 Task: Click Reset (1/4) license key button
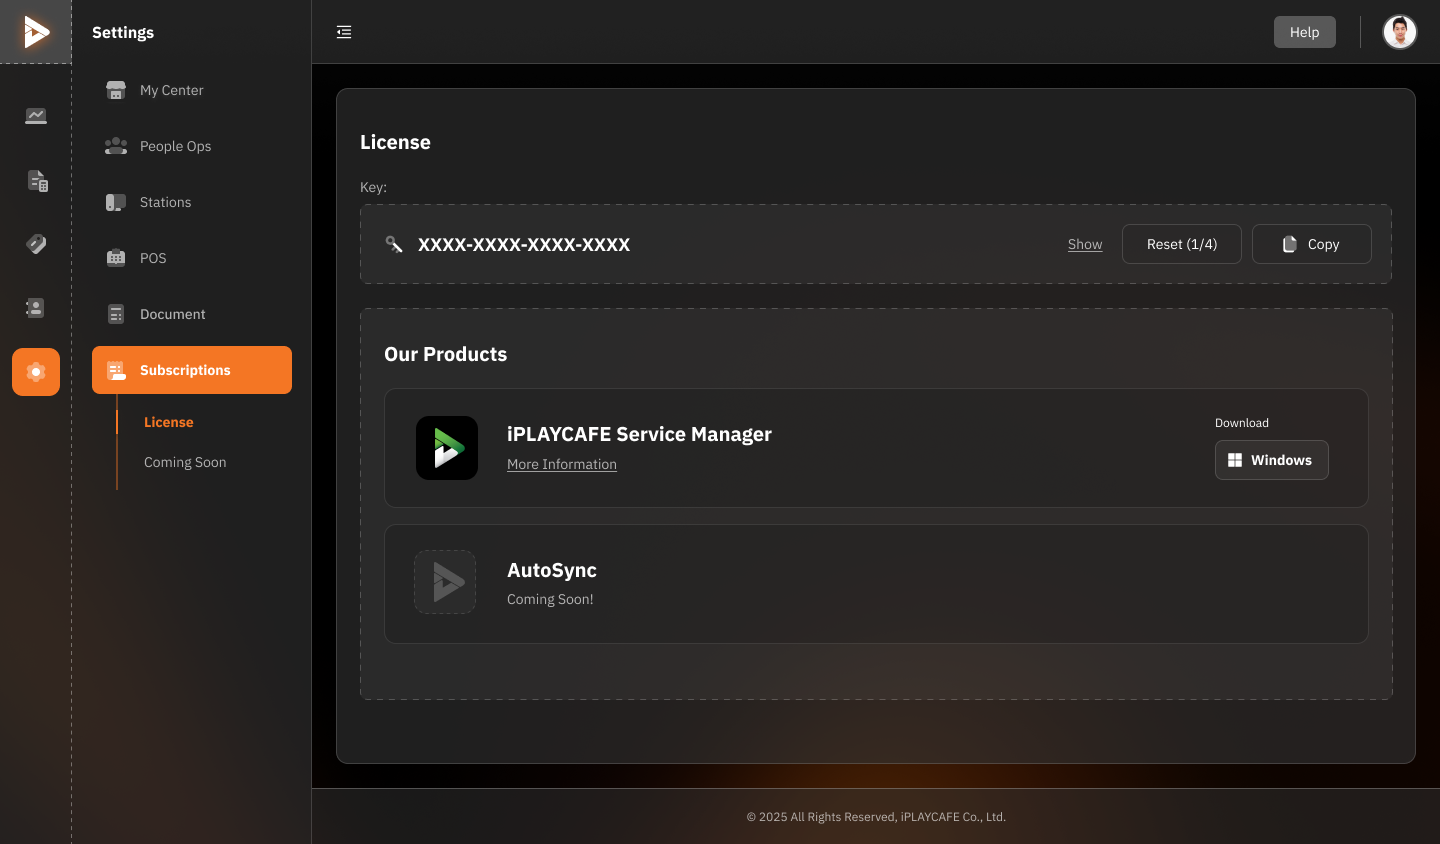[1182, 244]
